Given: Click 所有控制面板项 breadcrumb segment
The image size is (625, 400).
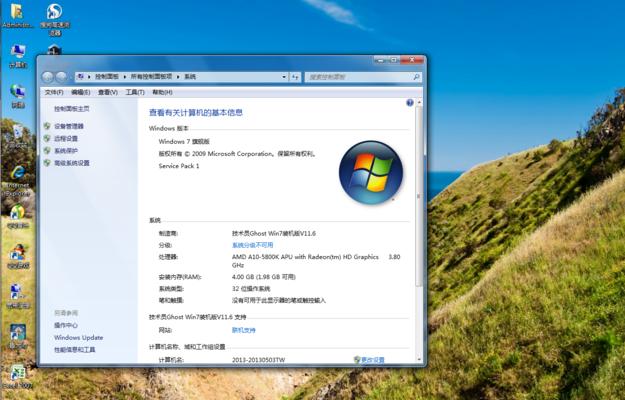Looking at the screenshot, I should tap(151, 76).
